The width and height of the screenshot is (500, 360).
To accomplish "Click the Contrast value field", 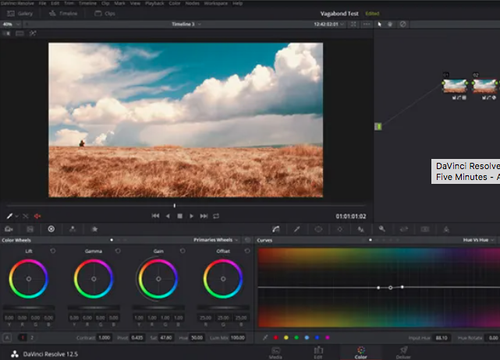I will point(104,338).
